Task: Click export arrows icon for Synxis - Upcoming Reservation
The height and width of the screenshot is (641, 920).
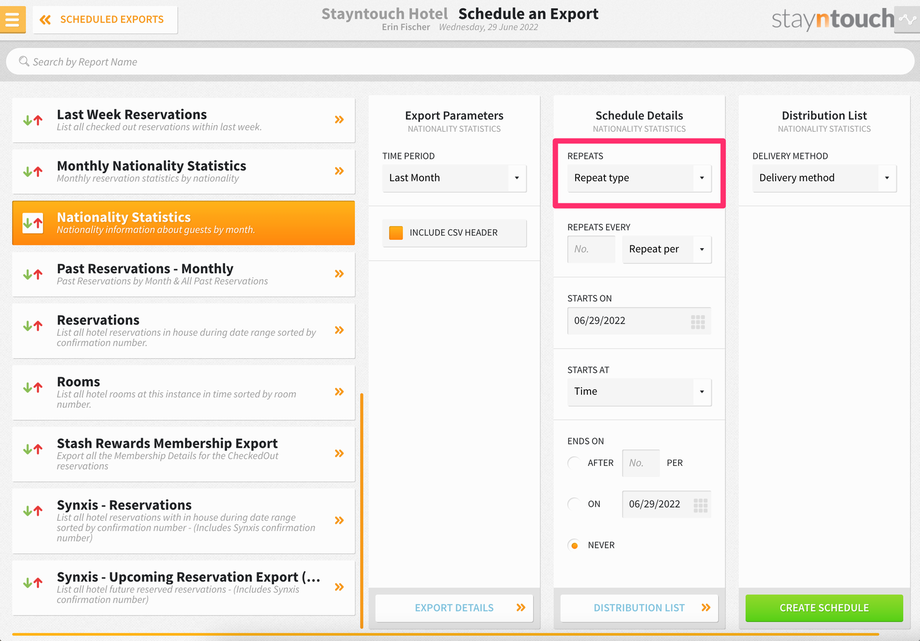Action: point(33,583)
